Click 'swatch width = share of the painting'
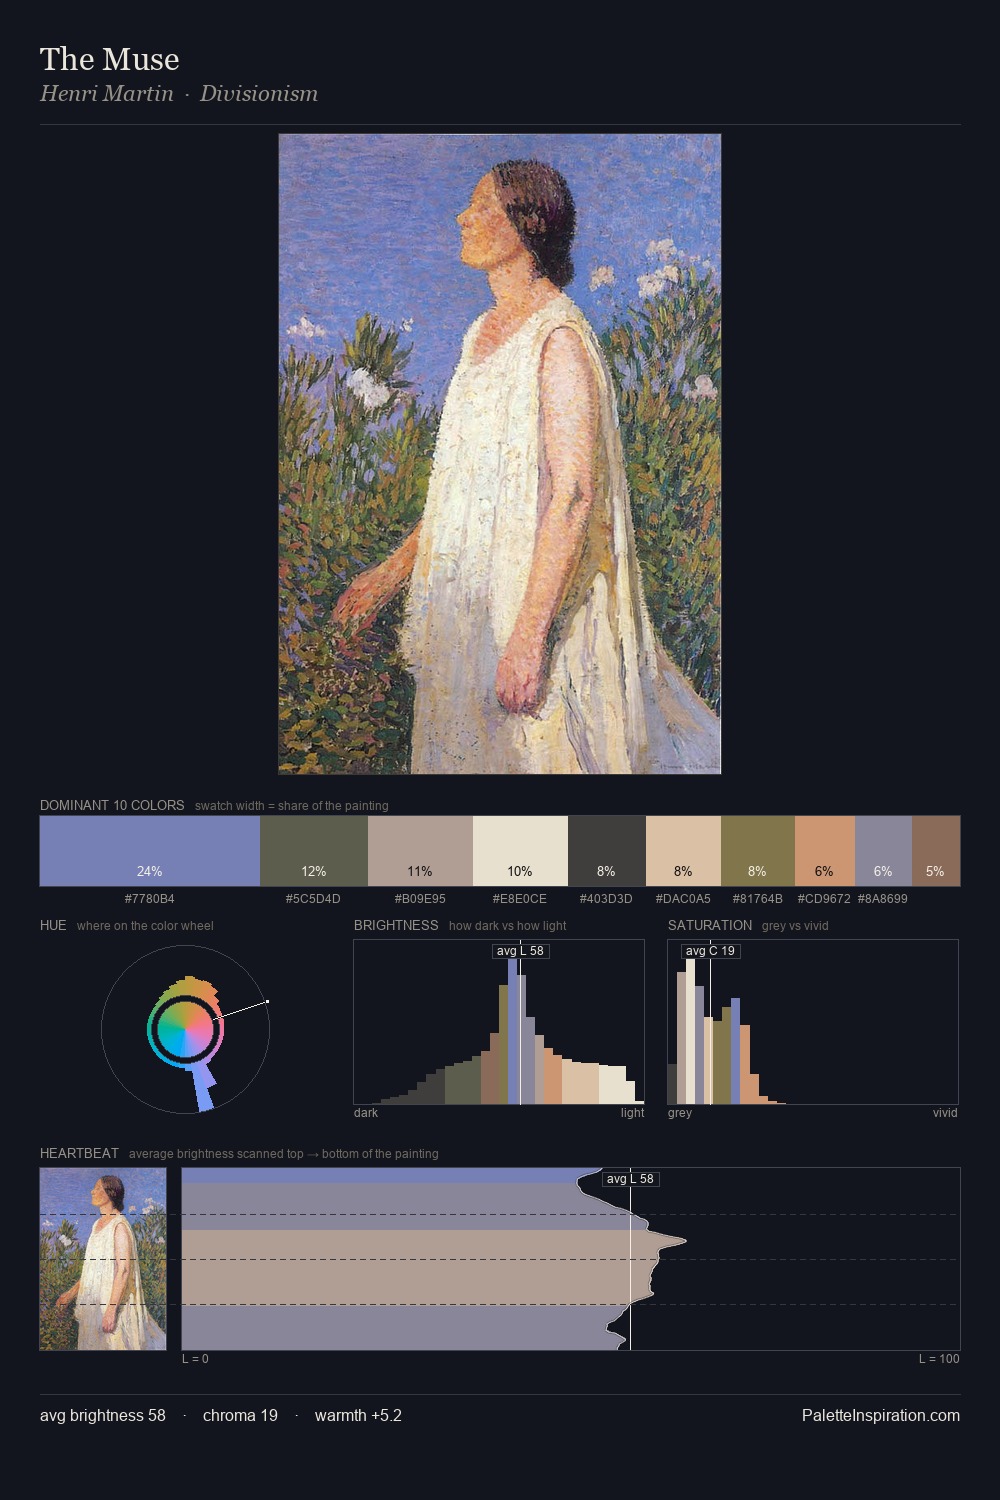The height and width of the screenshot is (1500, 1000). pos(292,806)
